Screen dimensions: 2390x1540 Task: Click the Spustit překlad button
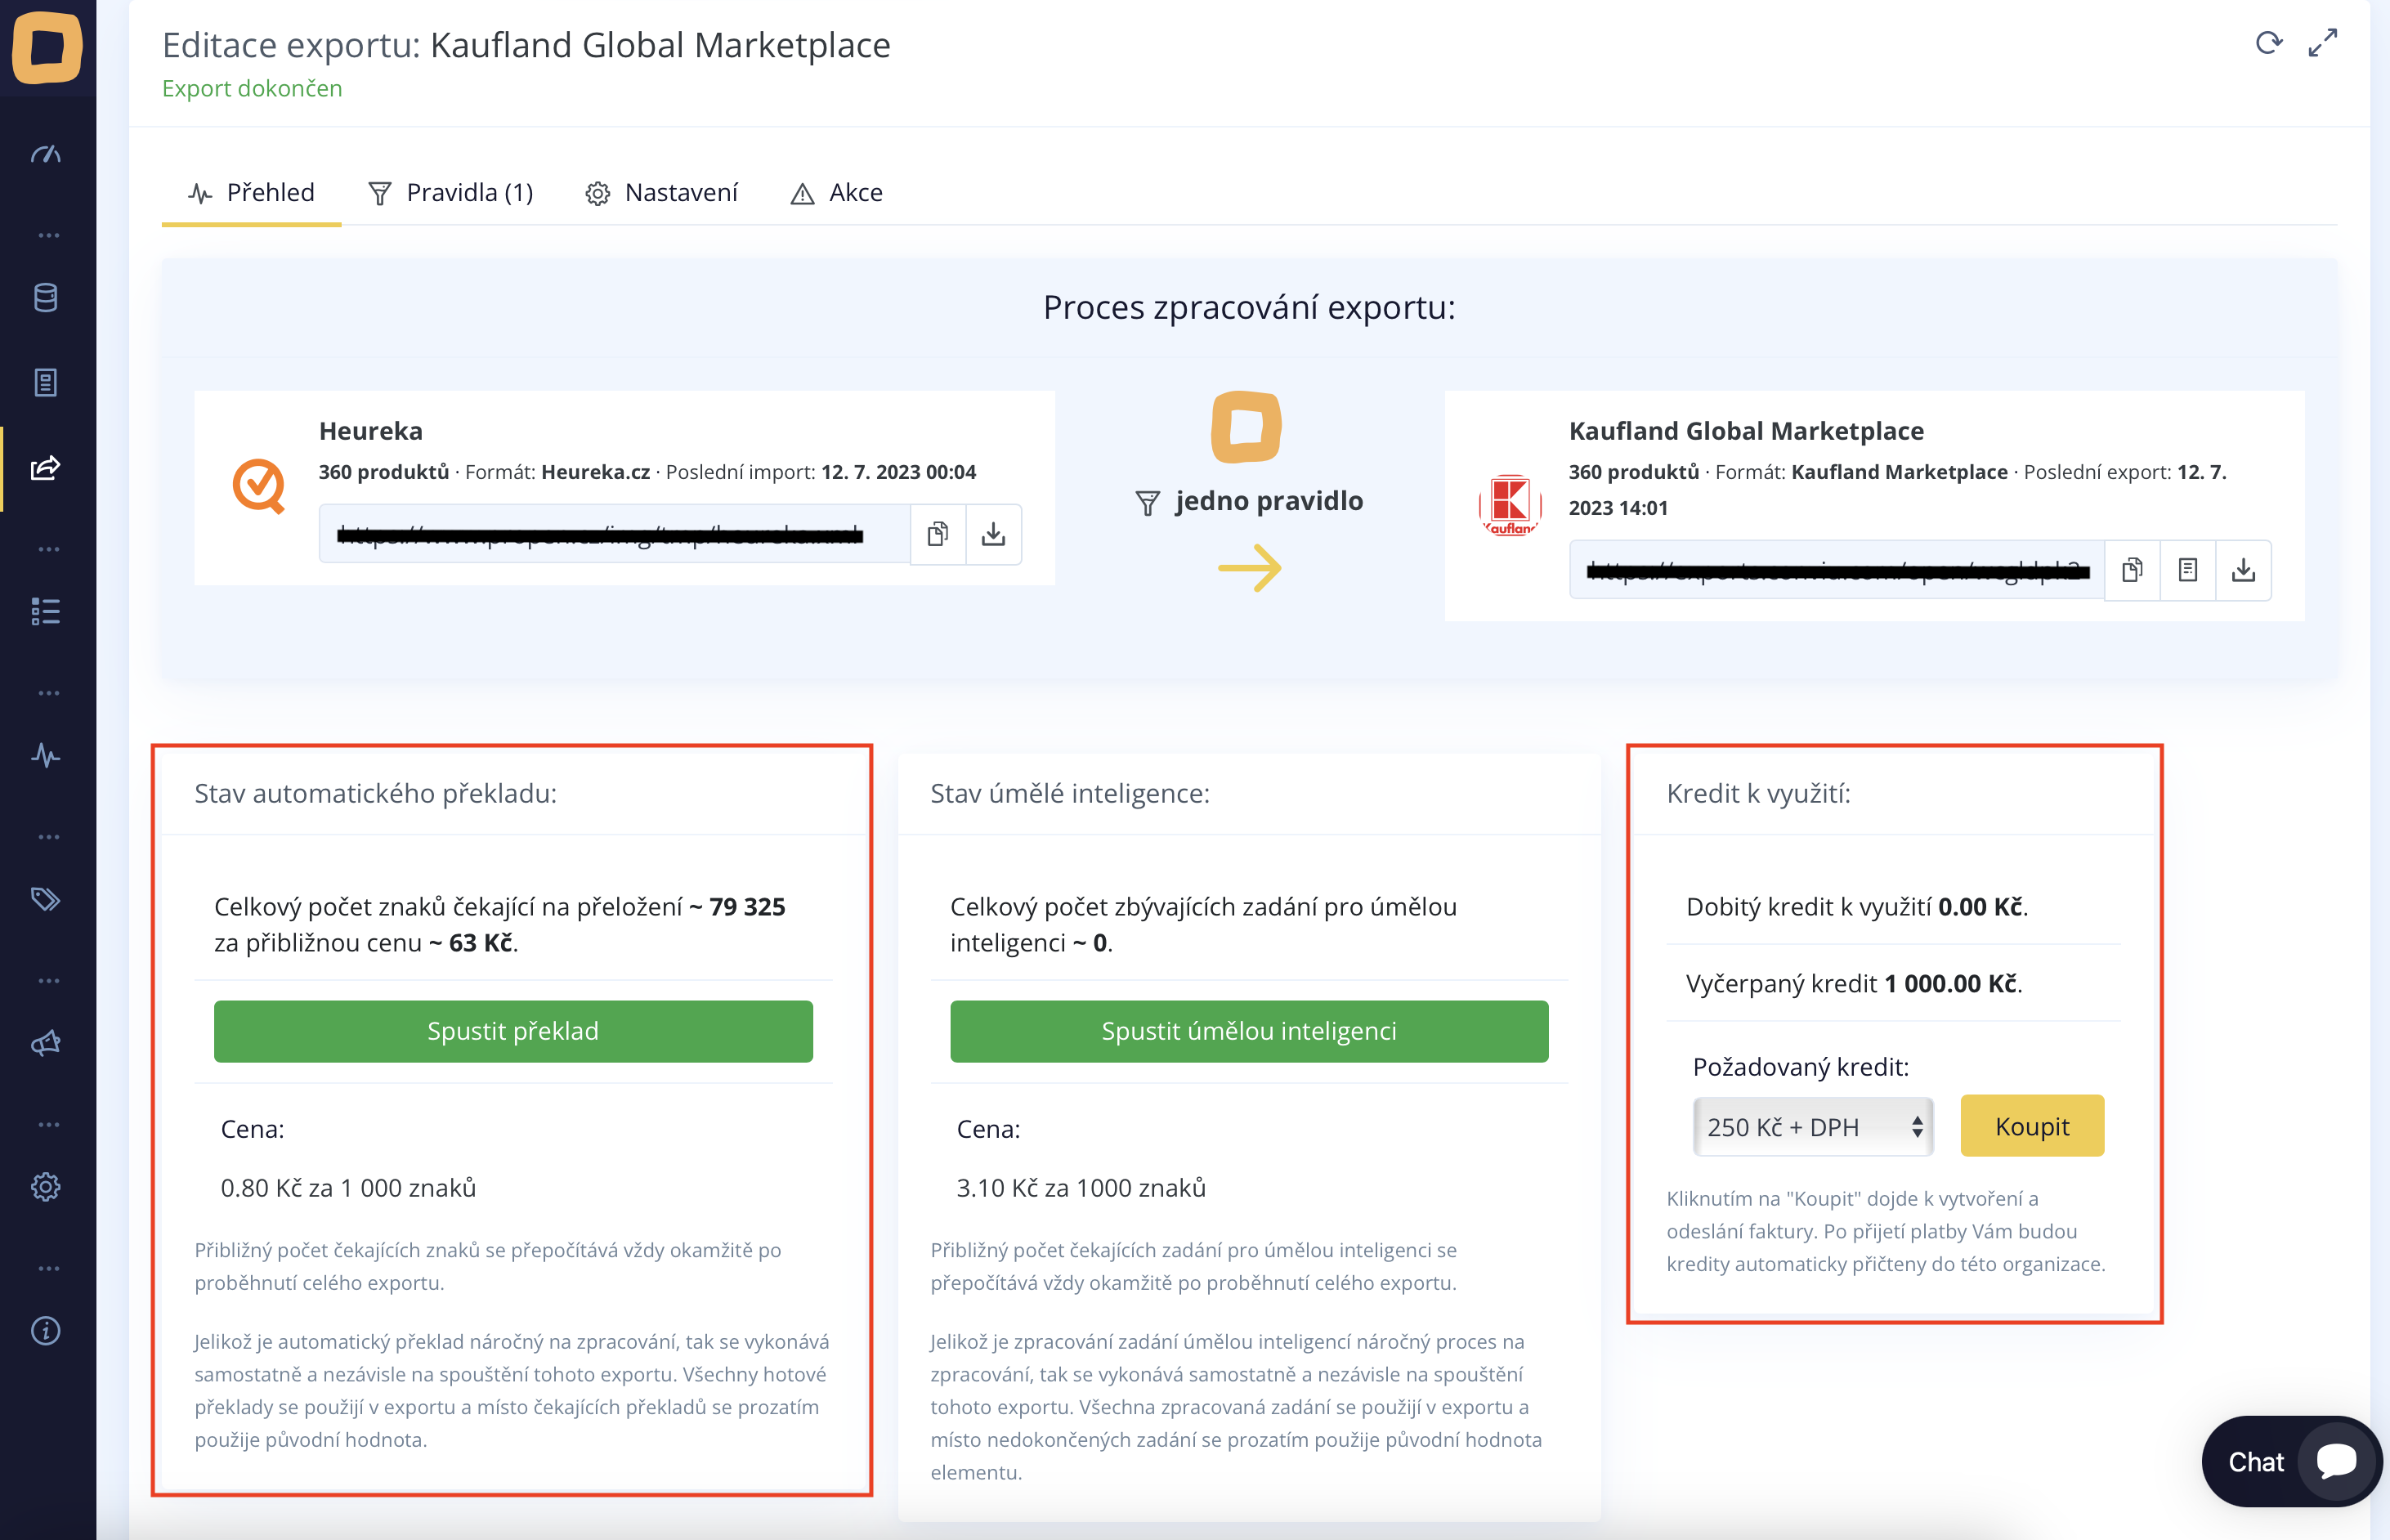pyautogui.click(x=513, y=1031)
